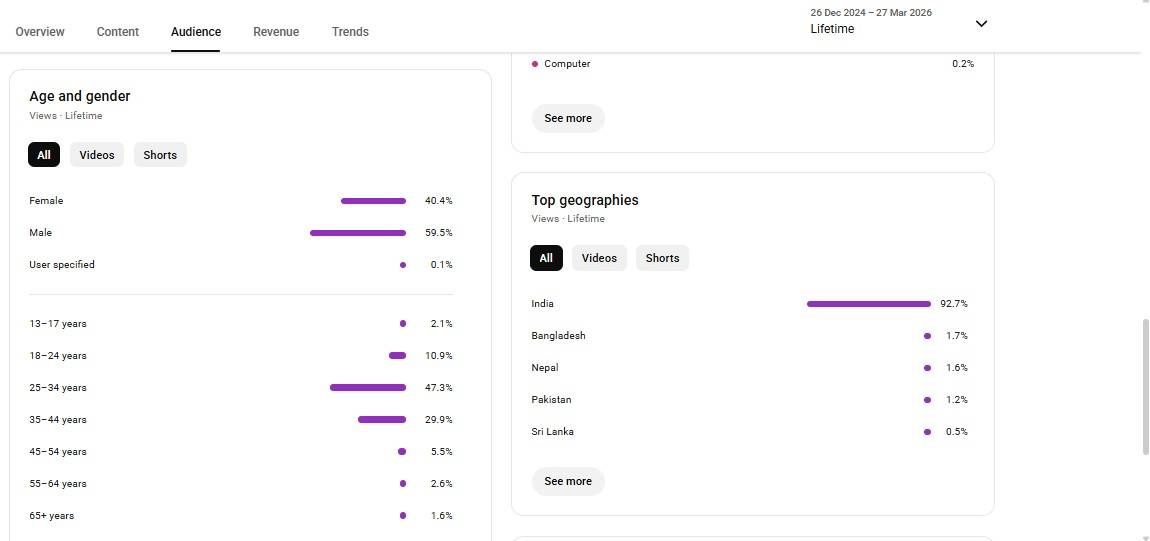The width and height of the screenshot is (1150, 541).
Task: Click the 25–34 years bar
Action: pos(368,388)
